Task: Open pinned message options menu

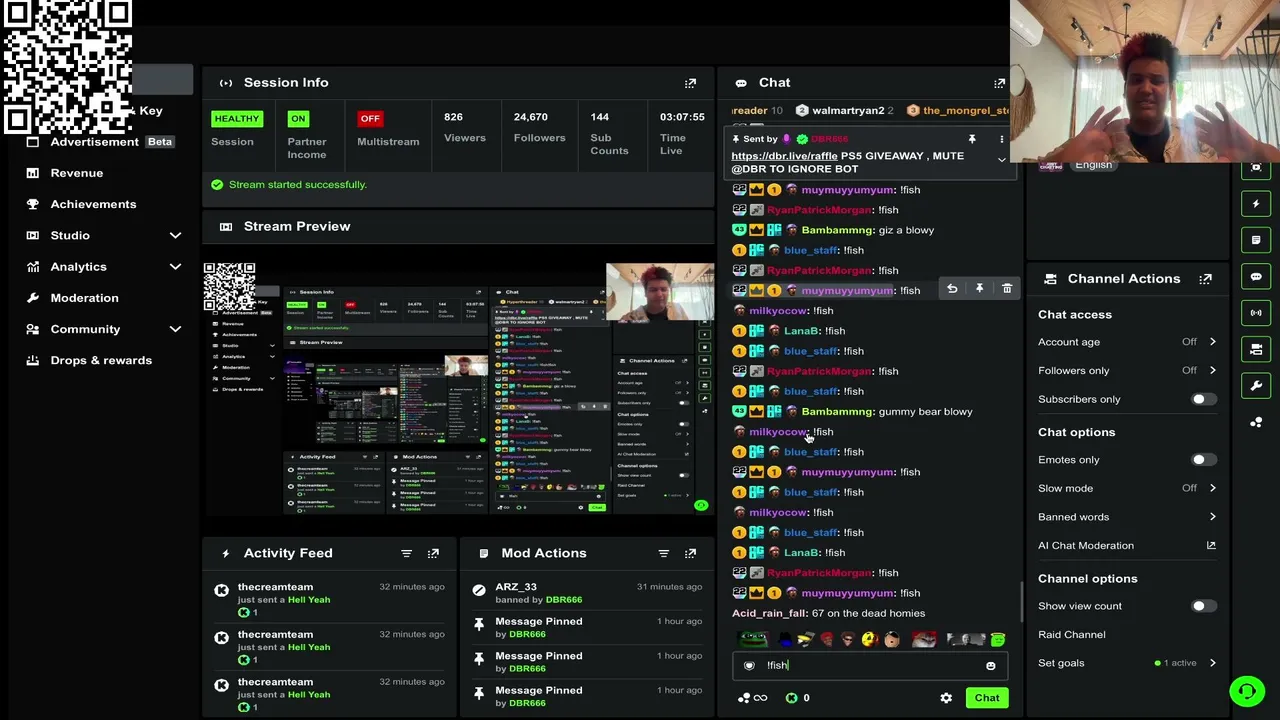Action: coord(1001,139)
